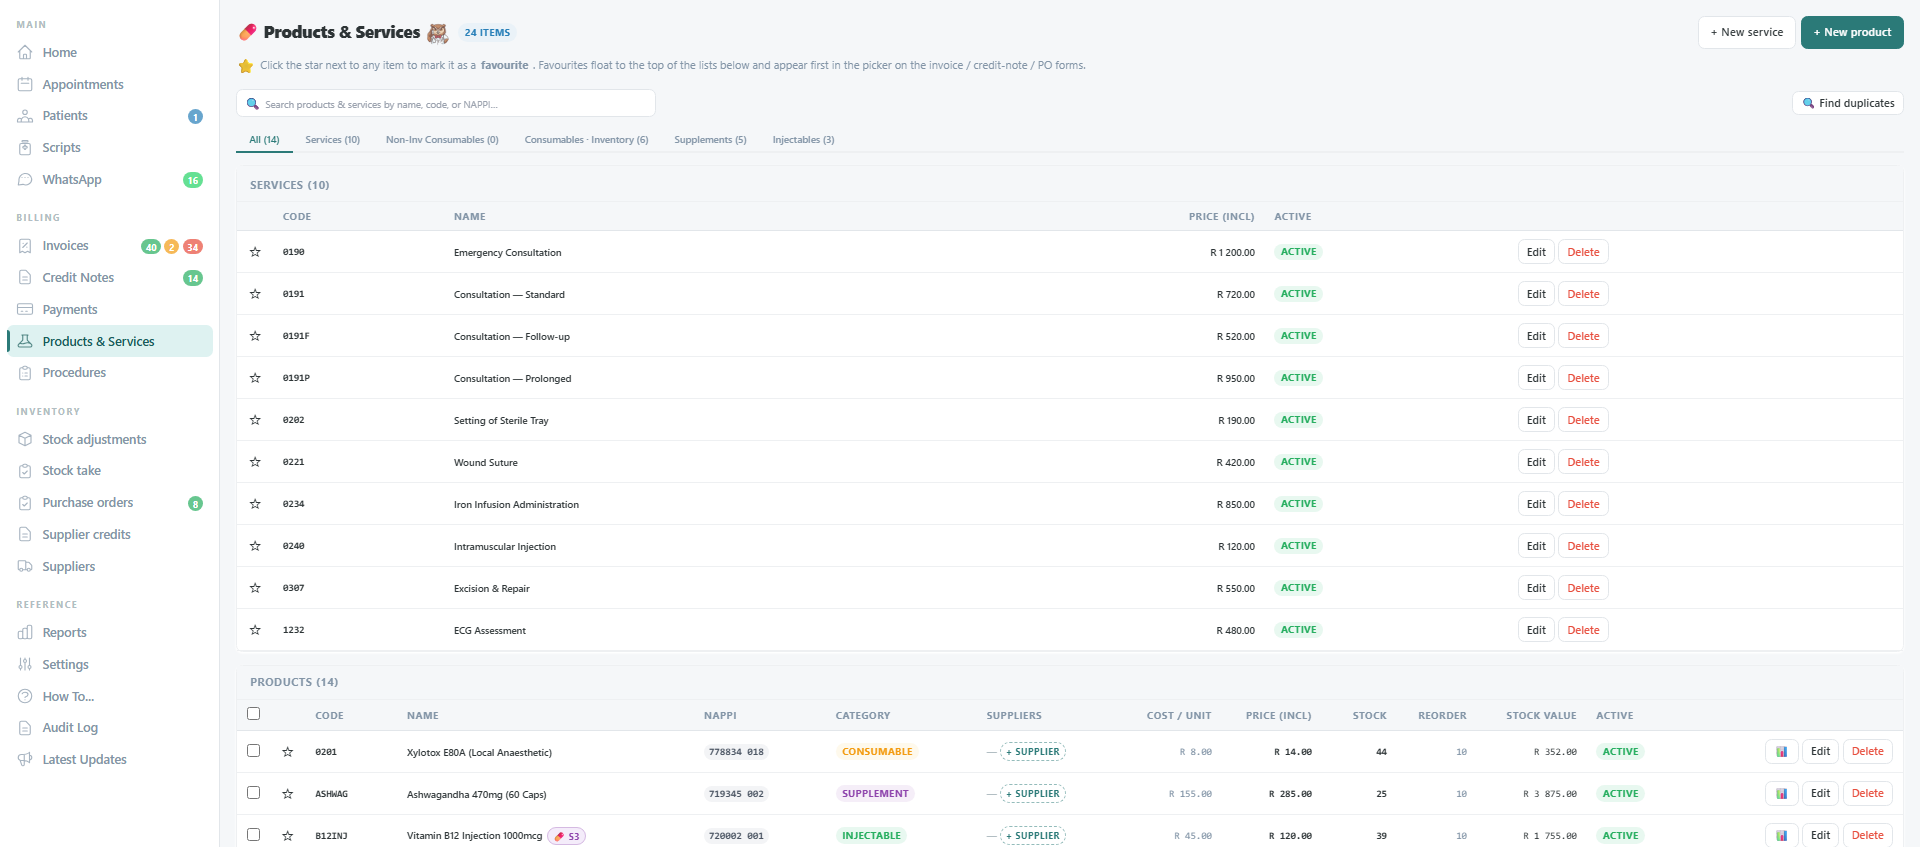Focus the products and services search field
The width and height of the screenshot is (1920, 847).
point(446,104)
